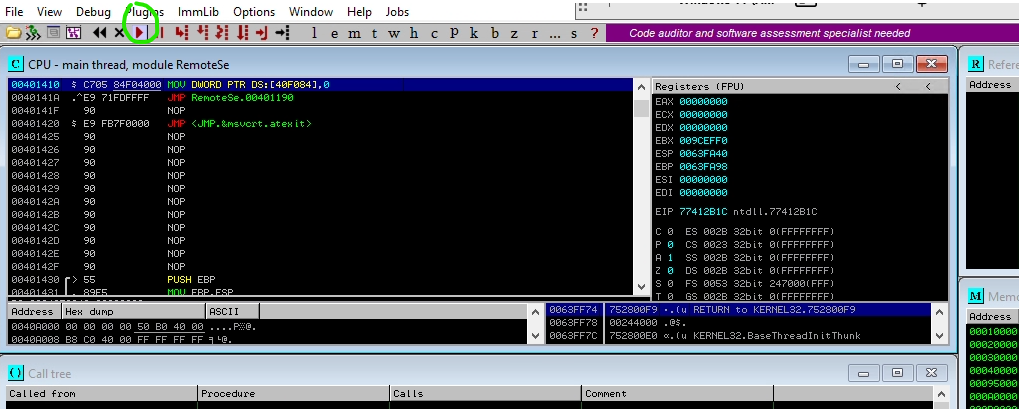Show Call stack via 'k' button

pos(474,33)
